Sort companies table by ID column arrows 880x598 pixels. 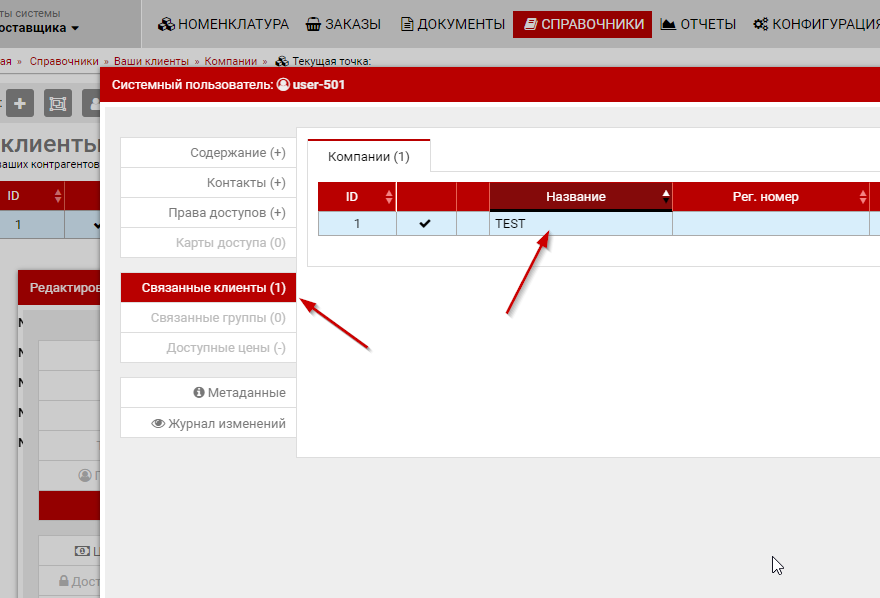(388, 197)
